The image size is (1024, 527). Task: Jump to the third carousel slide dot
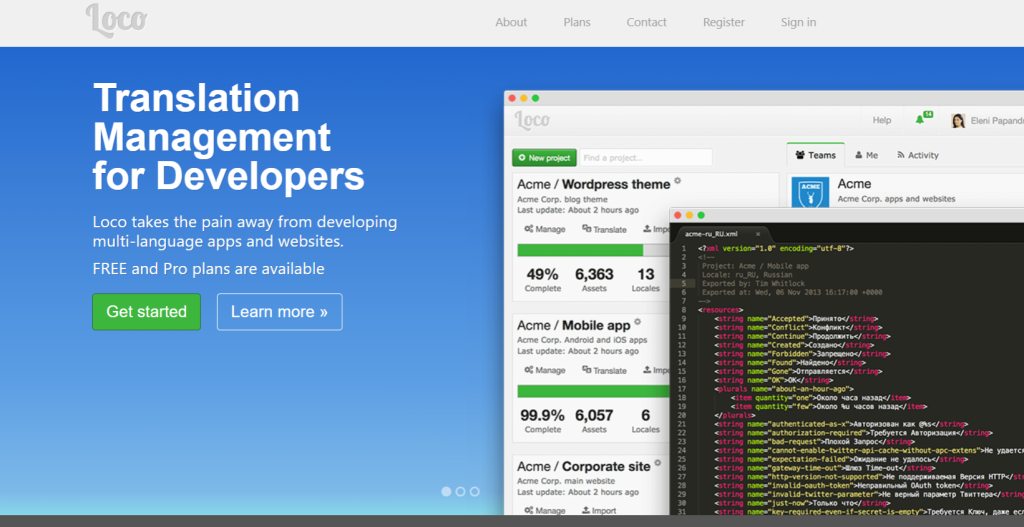[474, 491]
